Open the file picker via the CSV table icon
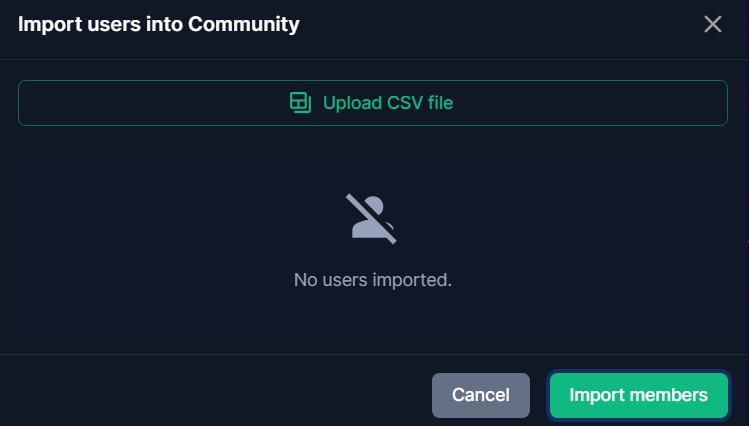Screen dimensions: 749x426 click(300, 103)
